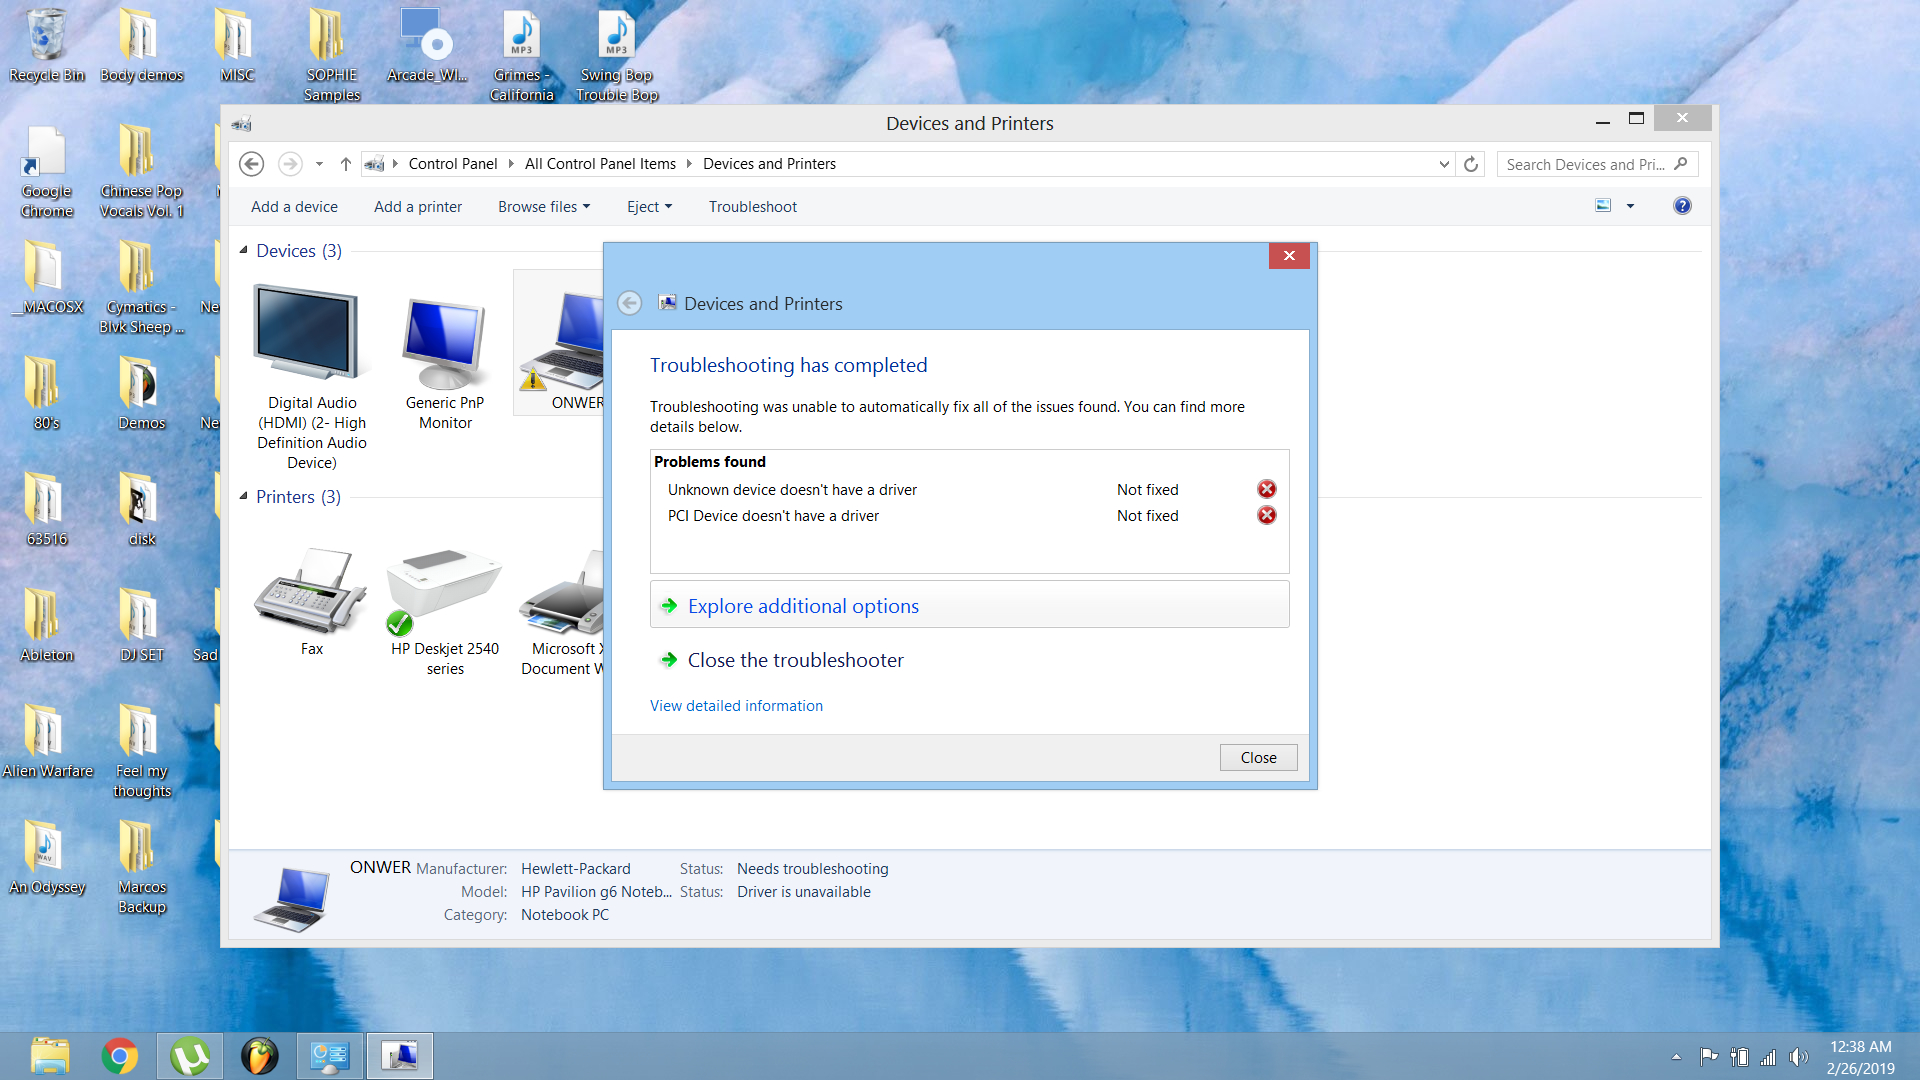
Task: Click the volume speaker tray icon
Action: point(1798,1057)
